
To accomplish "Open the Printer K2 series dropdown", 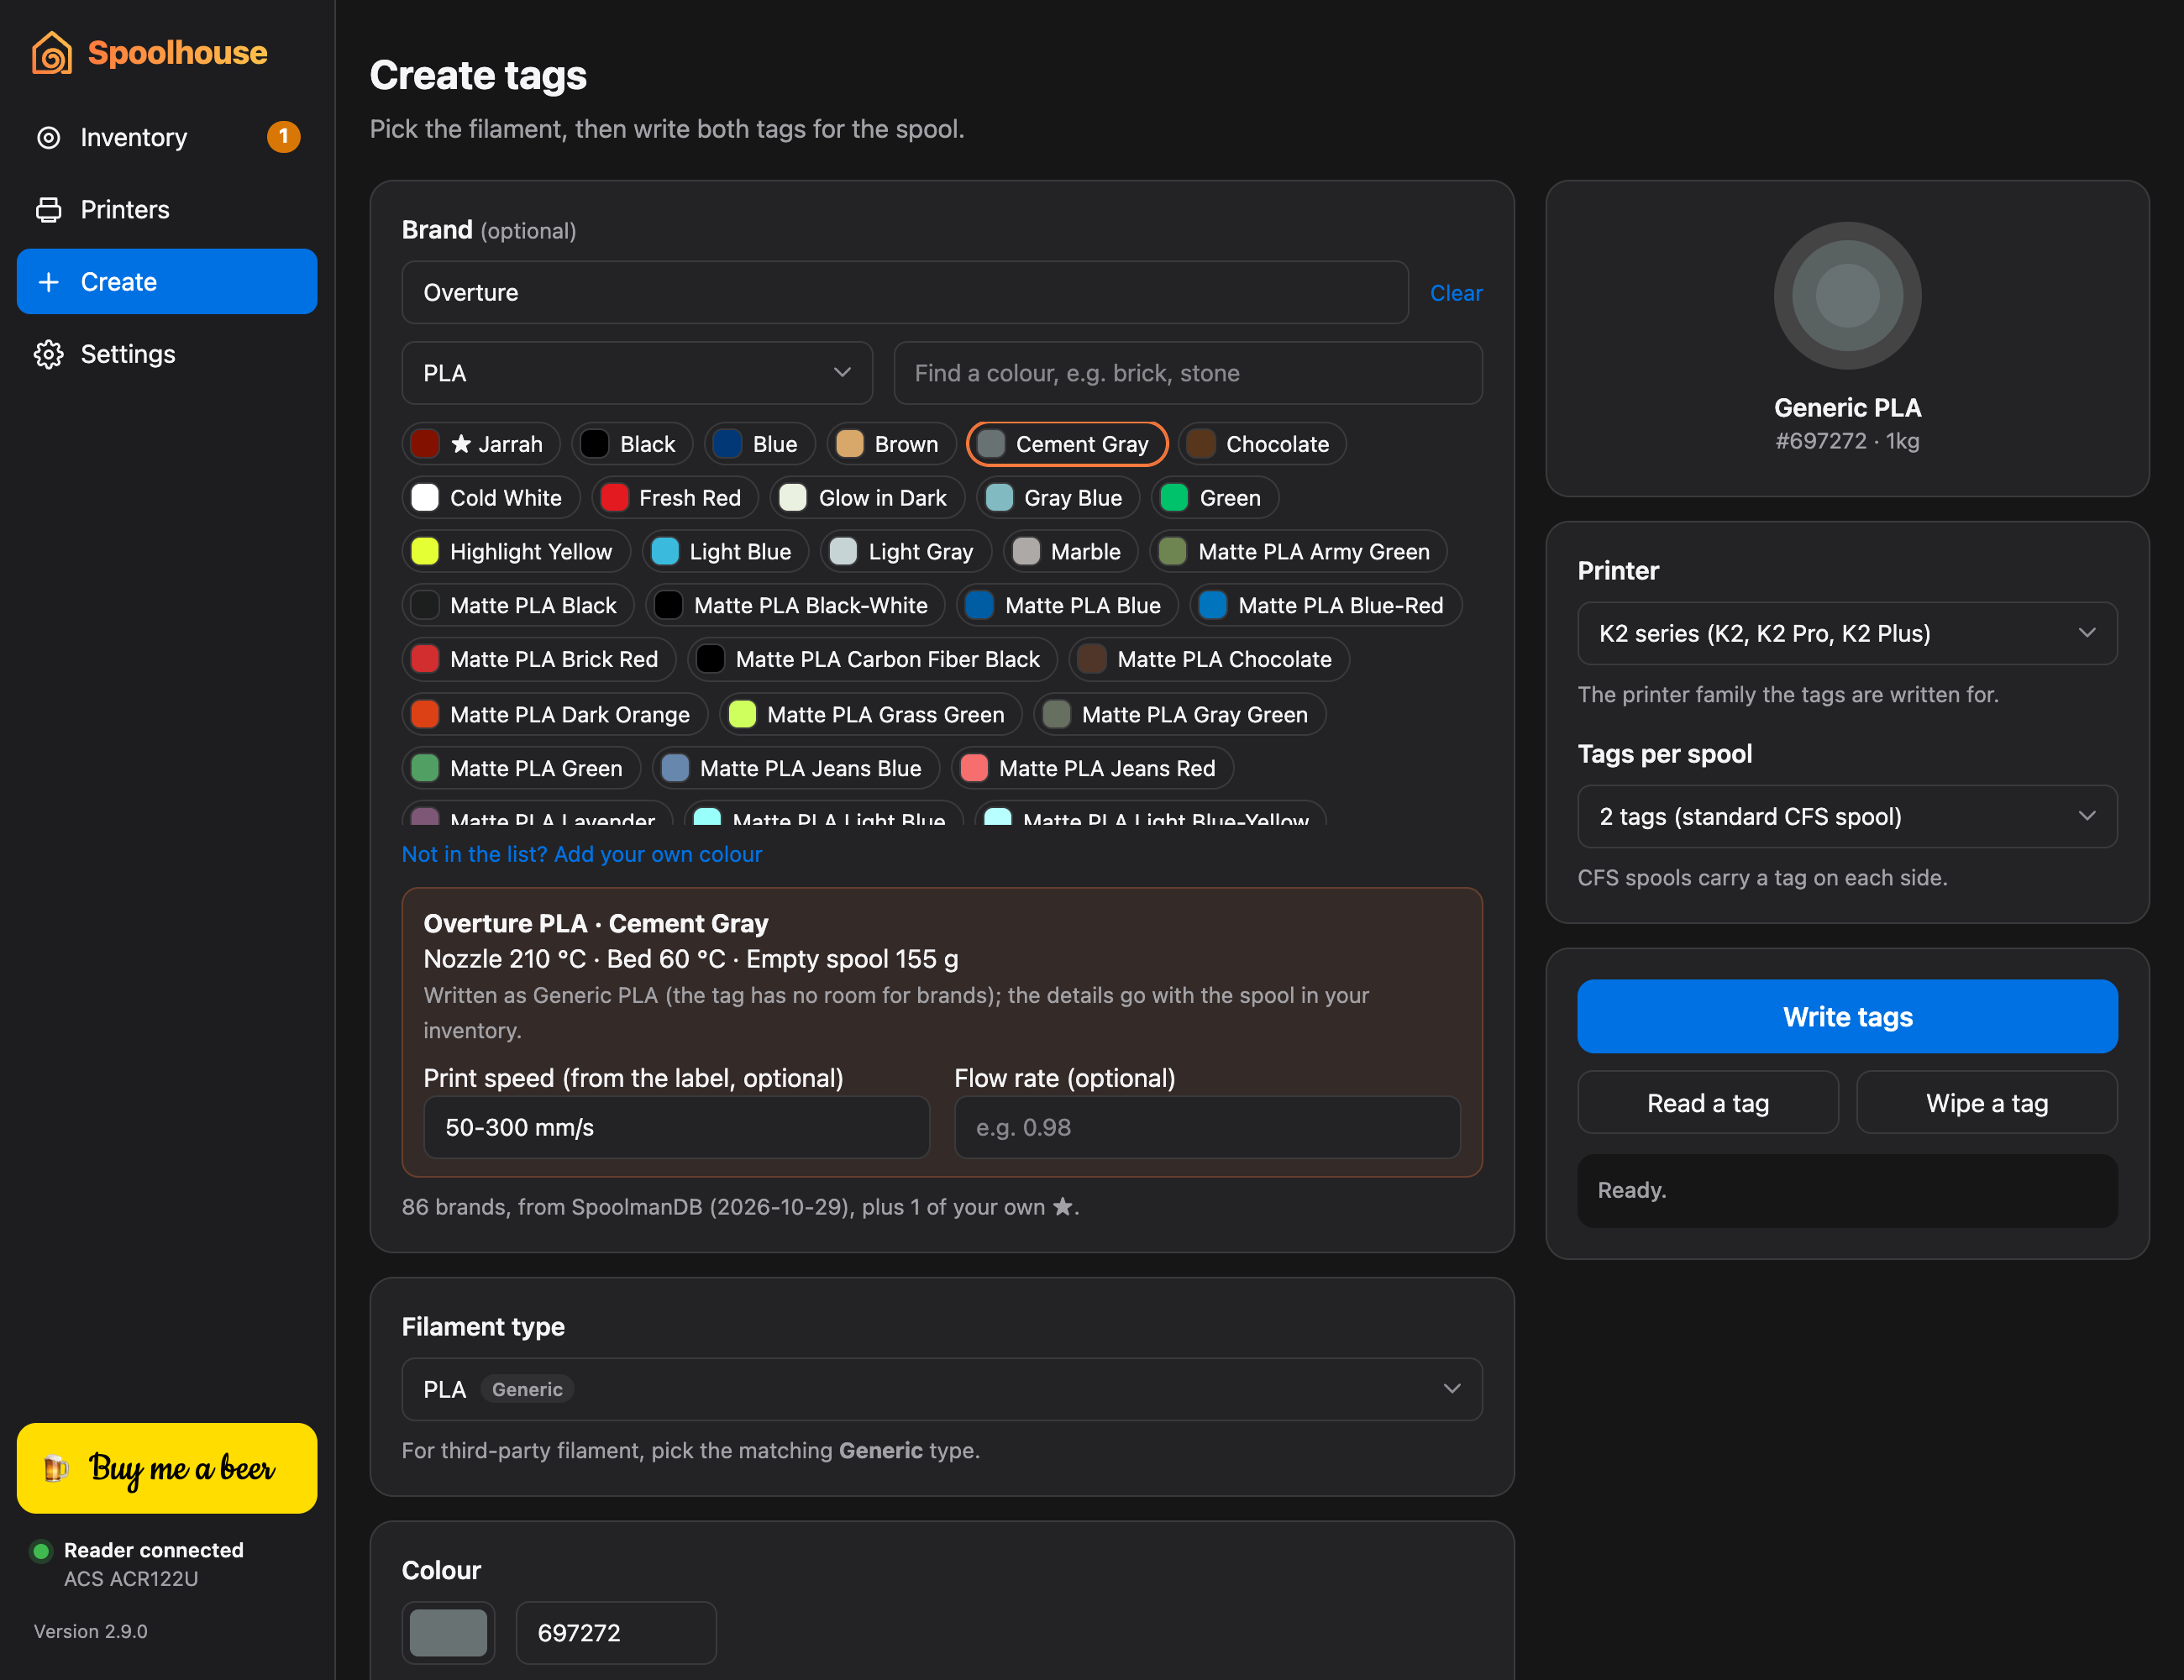I will click(x=1847, y=633).
